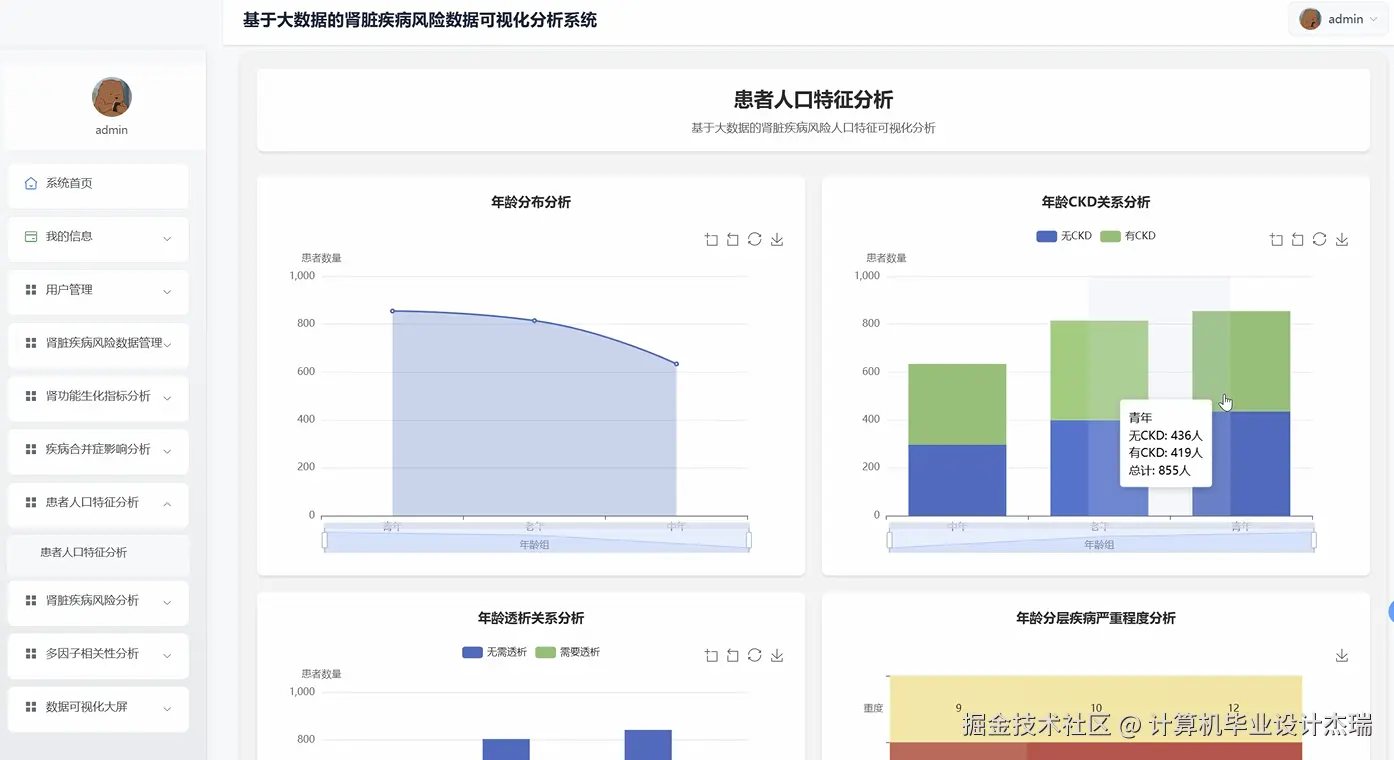Open the 患者人口特征分析 submenu page item
1394x760 pixels.
click(x=98, y=552)
